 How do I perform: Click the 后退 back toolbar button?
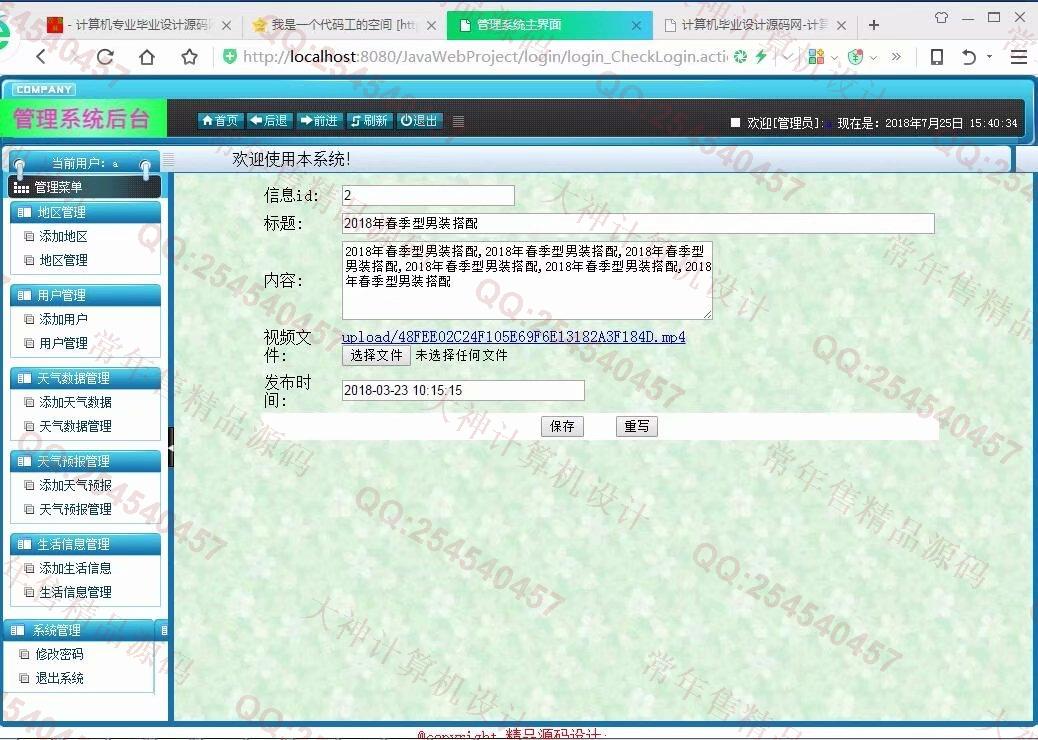point(269,120)
